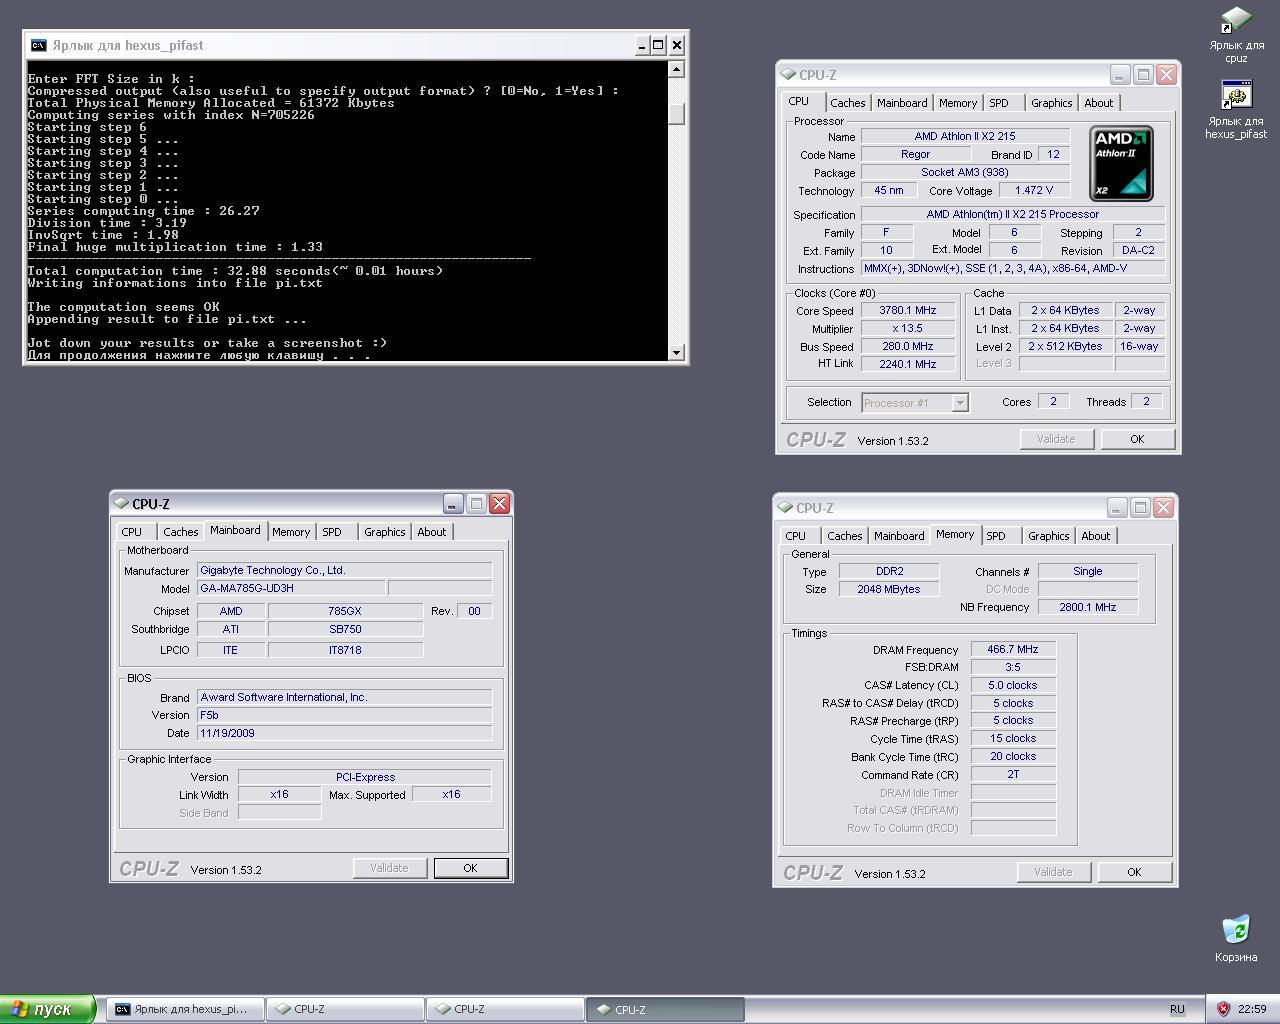The image size is (1280, 1024).
Task: Click the memory Size value 2048 MBytes
Action: click(888, 589)
